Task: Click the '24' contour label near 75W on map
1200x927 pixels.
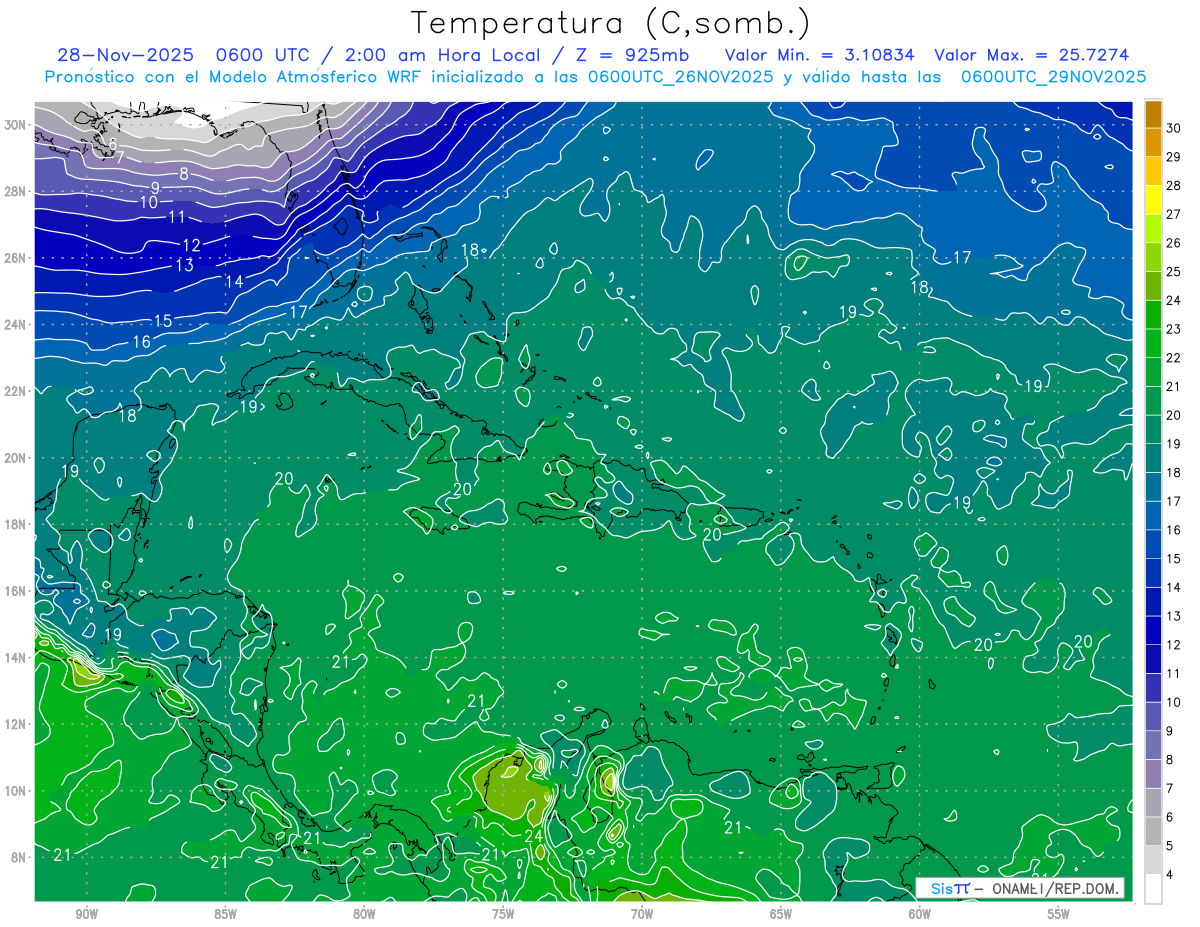Action: click(x=533, y=836)
